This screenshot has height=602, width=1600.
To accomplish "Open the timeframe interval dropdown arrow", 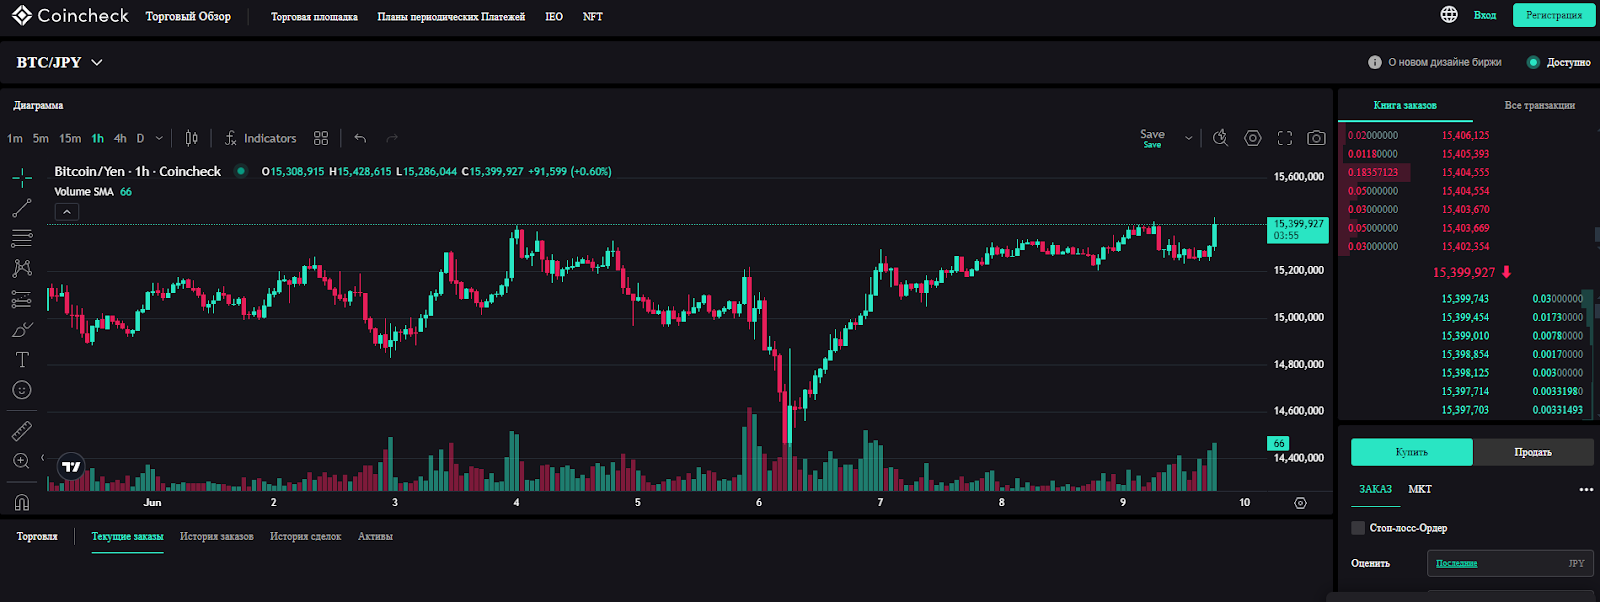I will click(159, 139).
